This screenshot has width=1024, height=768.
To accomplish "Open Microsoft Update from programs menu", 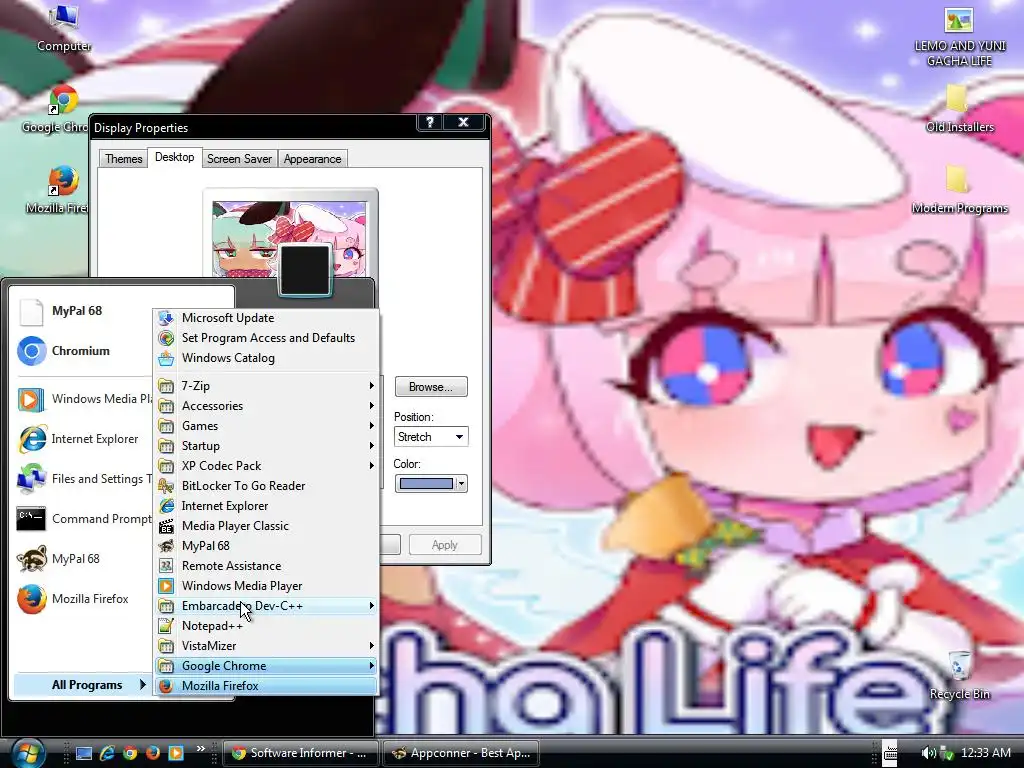I will 266,318.
